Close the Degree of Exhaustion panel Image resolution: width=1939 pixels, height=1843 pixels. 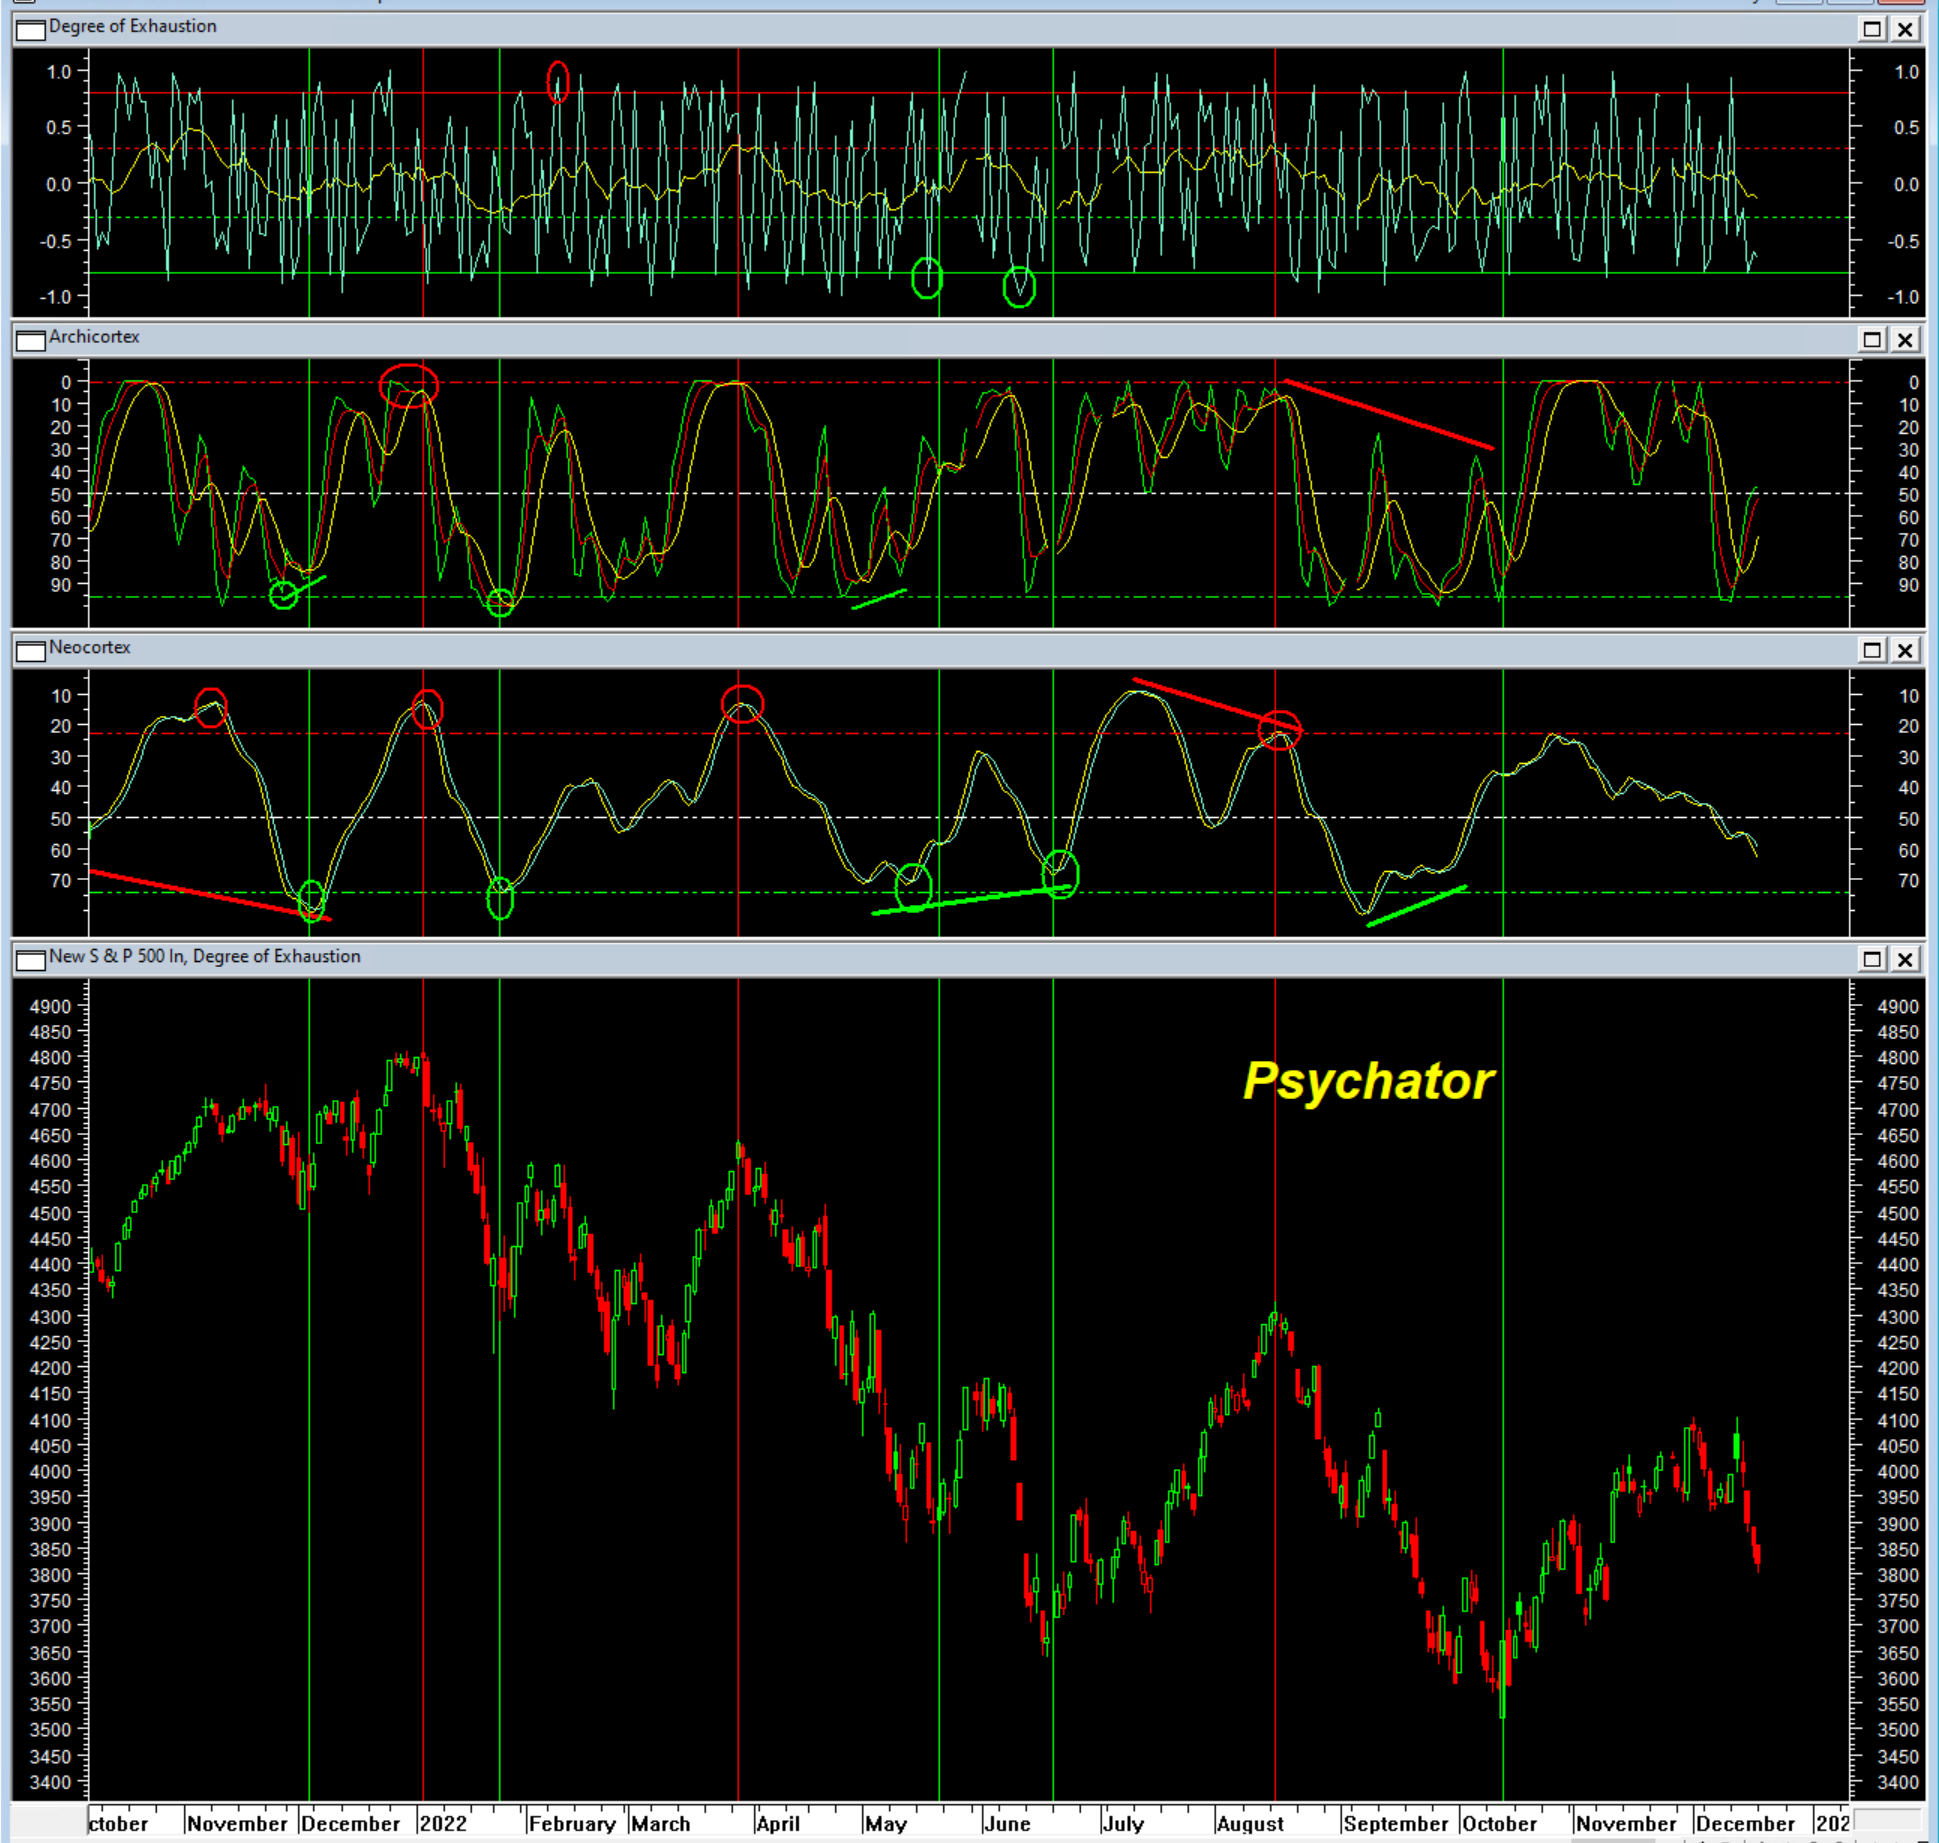1906,29
